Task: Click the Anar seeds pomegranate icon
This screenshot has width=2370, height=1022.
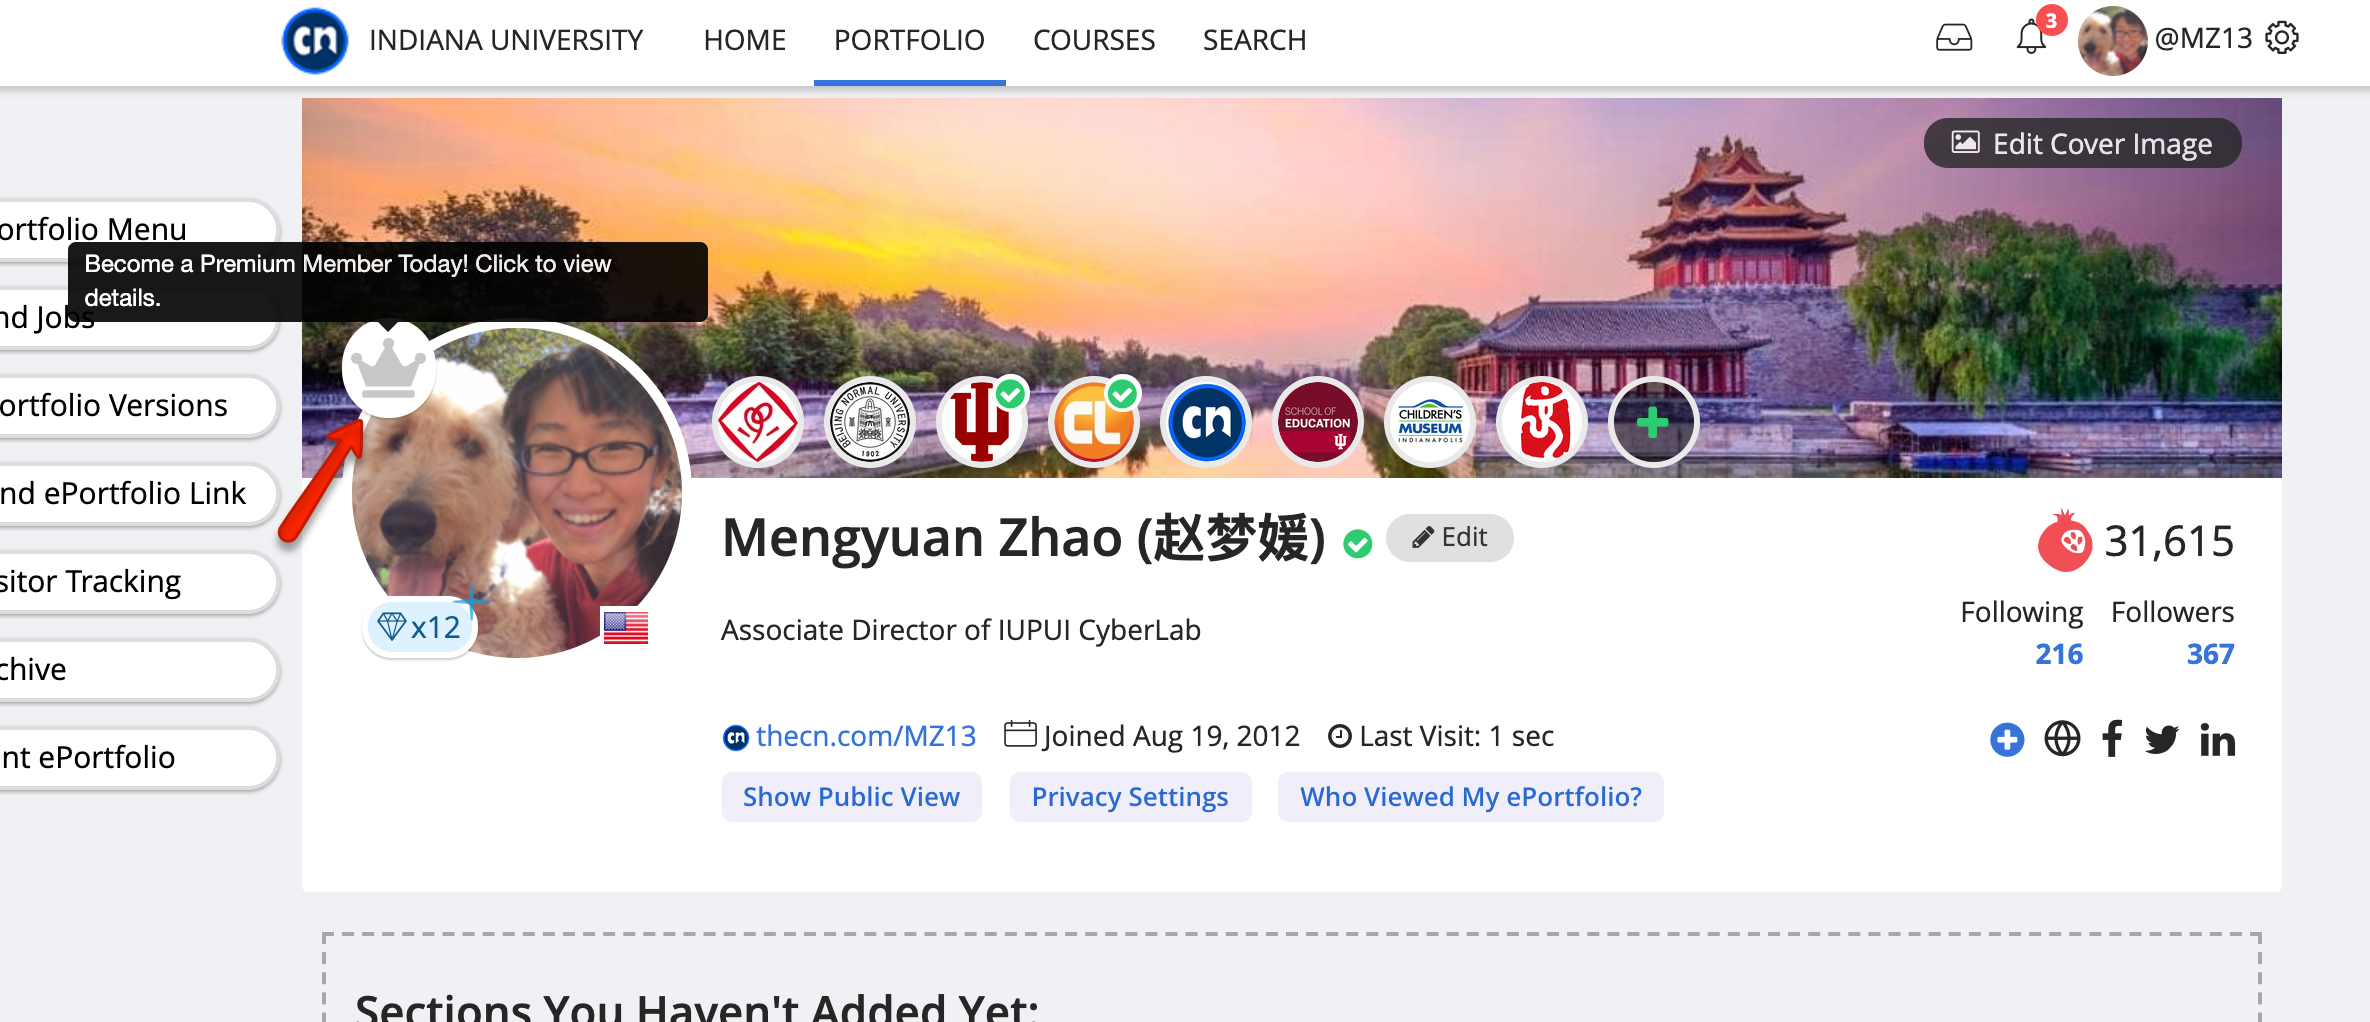Action: click(2064, 541)
